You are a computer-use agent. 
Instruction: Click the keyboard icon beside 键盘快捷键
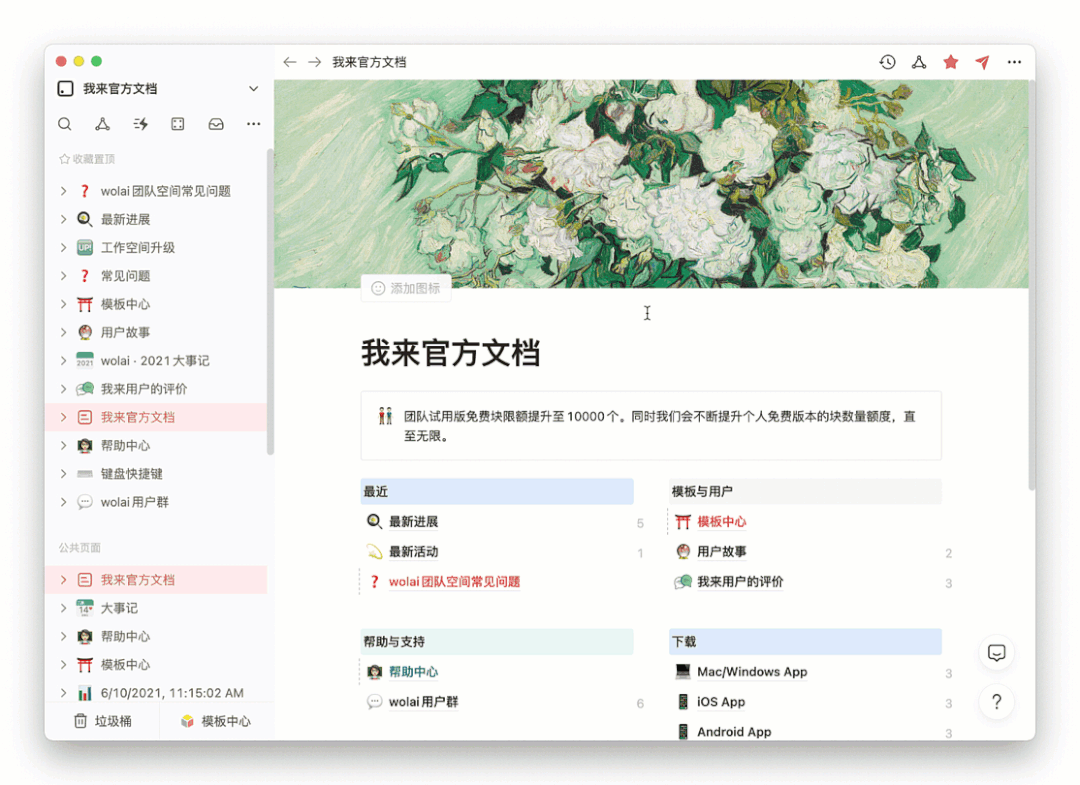(85, 474)
